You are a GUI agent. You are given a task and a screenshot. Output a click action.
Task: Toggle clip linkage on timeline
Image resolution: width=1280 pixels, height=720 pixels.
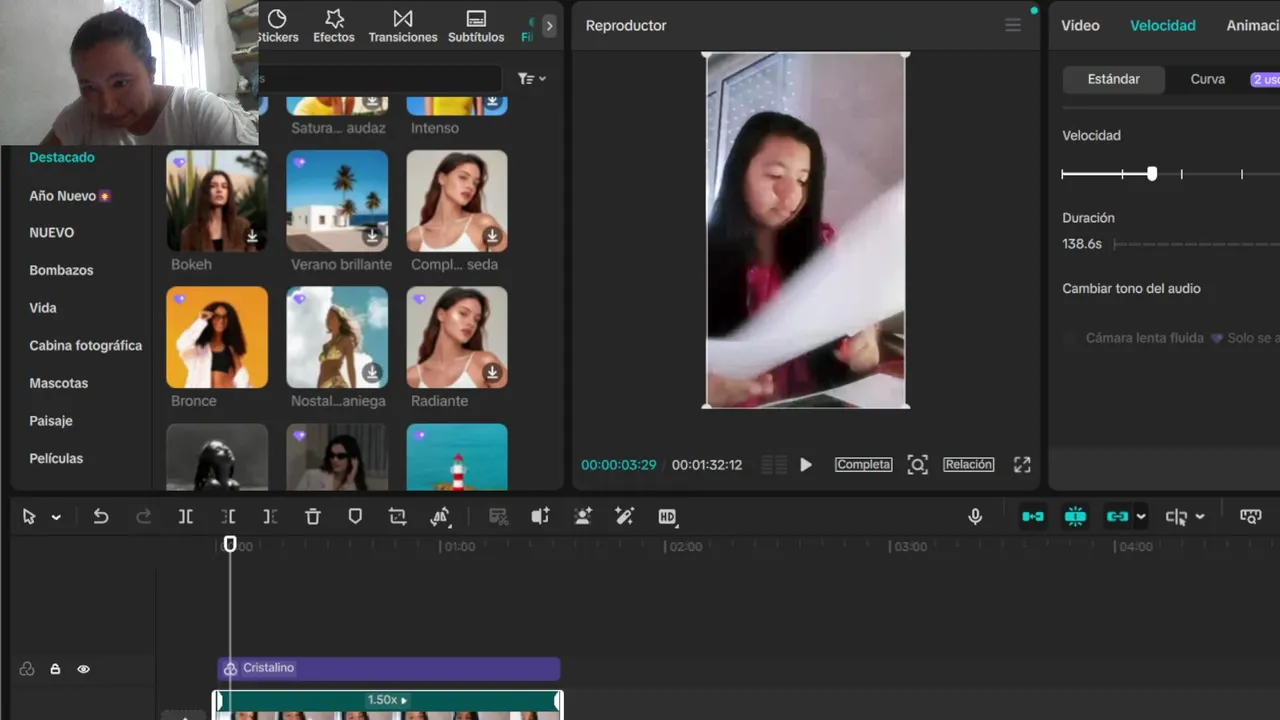tap(1117, 517)
